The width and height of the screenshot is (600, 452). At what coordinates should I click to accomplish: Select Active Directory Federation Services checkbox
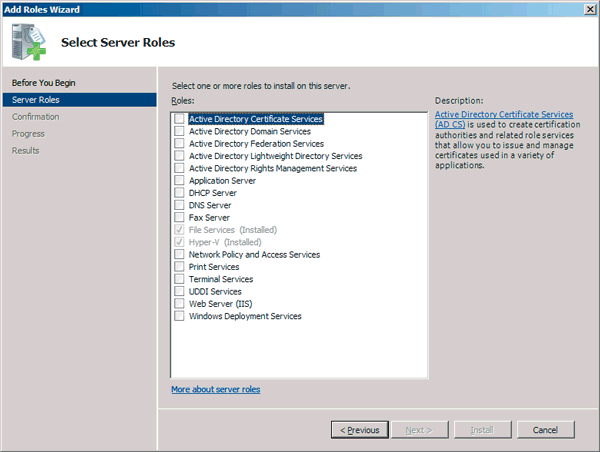179,144
